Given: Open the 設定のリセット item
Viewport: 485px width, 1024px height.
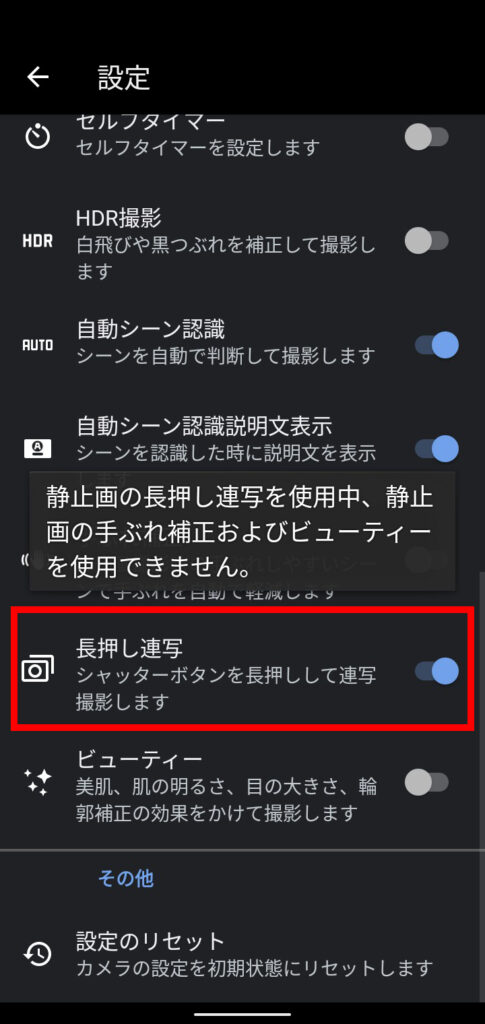Looking at the screenshot, I should tap(242, 954).
